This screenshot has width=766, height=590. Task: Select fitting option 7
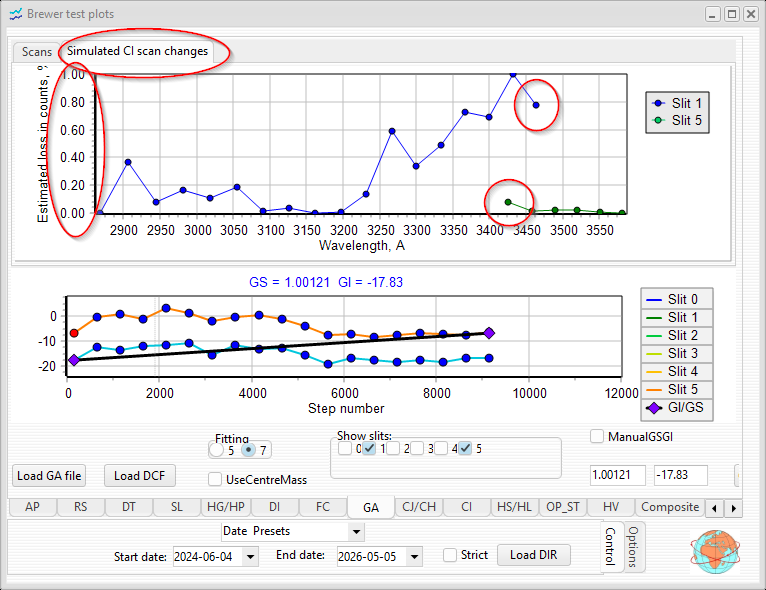click(x=249, y=450)
